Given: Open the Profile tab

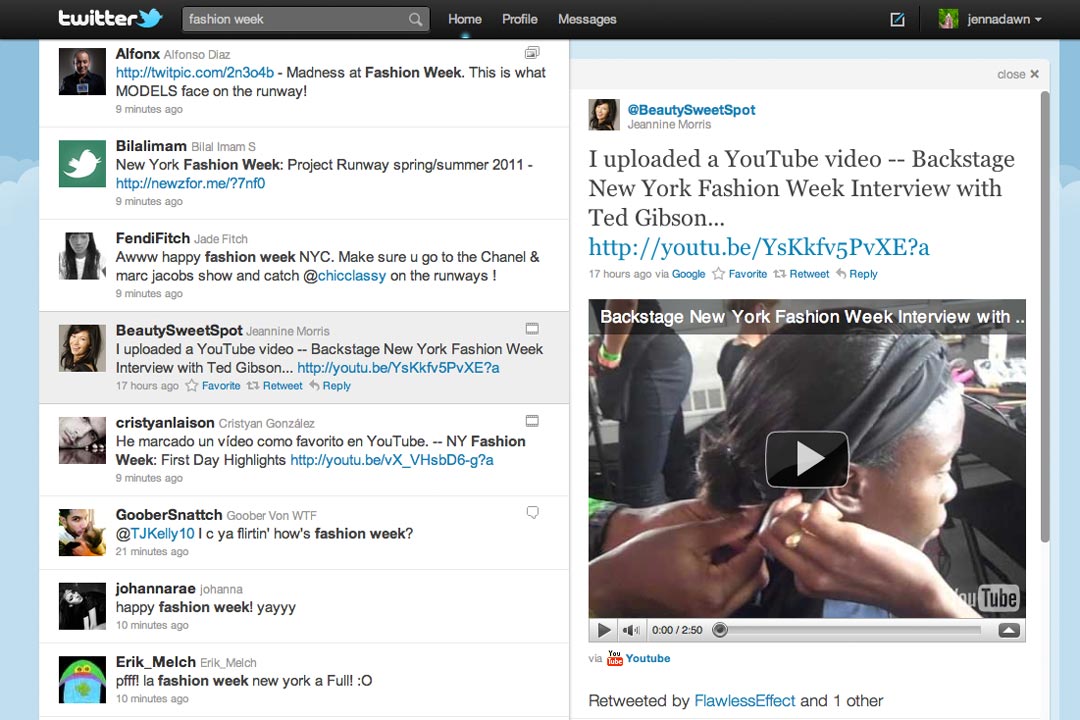Looking at the screenshot, I should tap(519, 19).
